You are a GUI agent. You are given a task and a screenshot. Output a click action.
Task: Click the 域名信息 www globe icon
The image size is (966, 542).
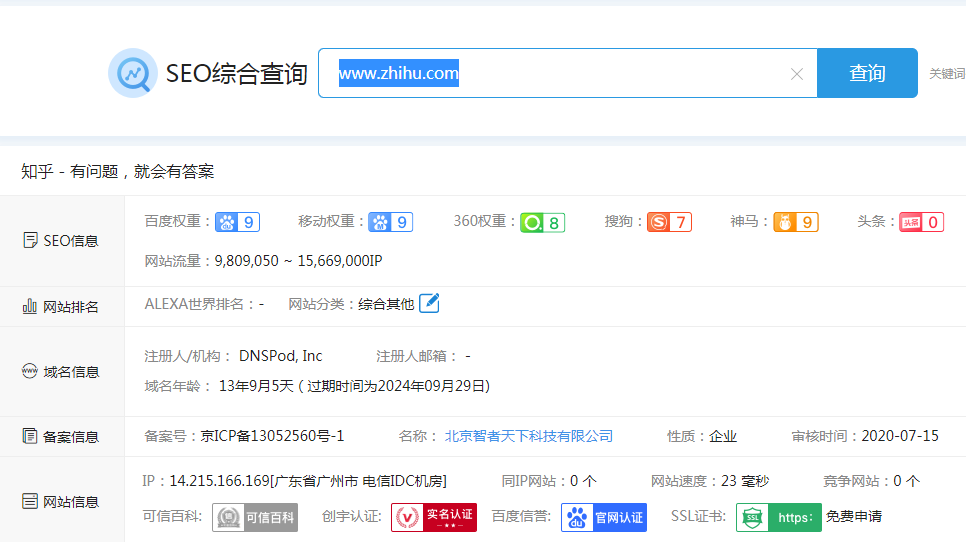[30, 371]
